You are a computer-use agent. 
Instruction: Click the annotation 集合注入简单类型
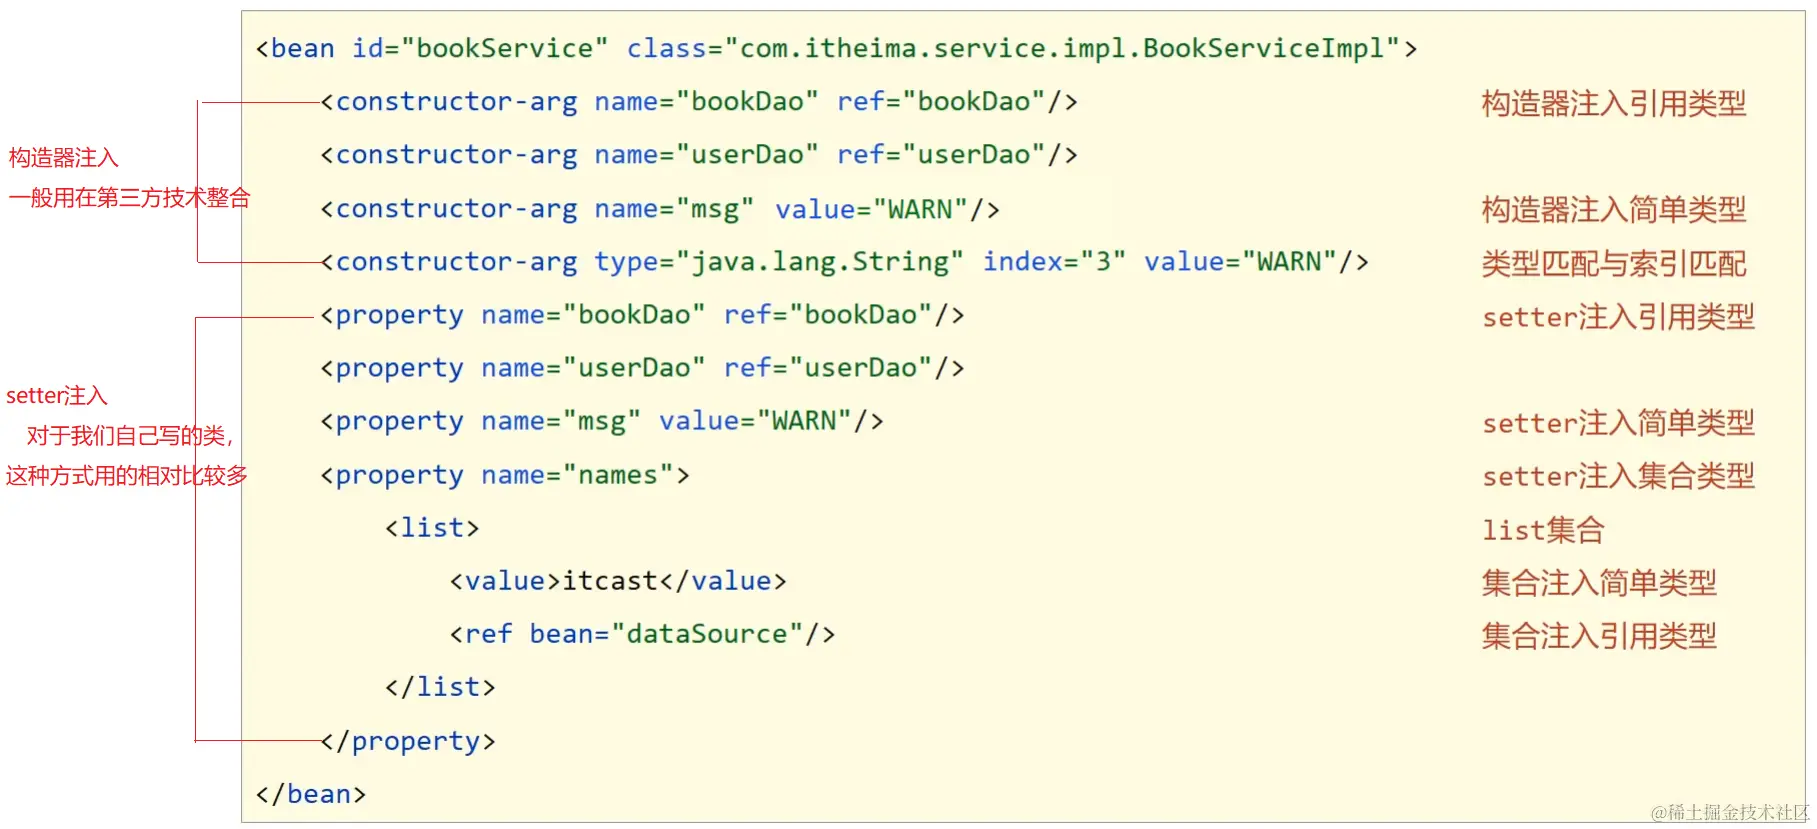coord(1599,583)
